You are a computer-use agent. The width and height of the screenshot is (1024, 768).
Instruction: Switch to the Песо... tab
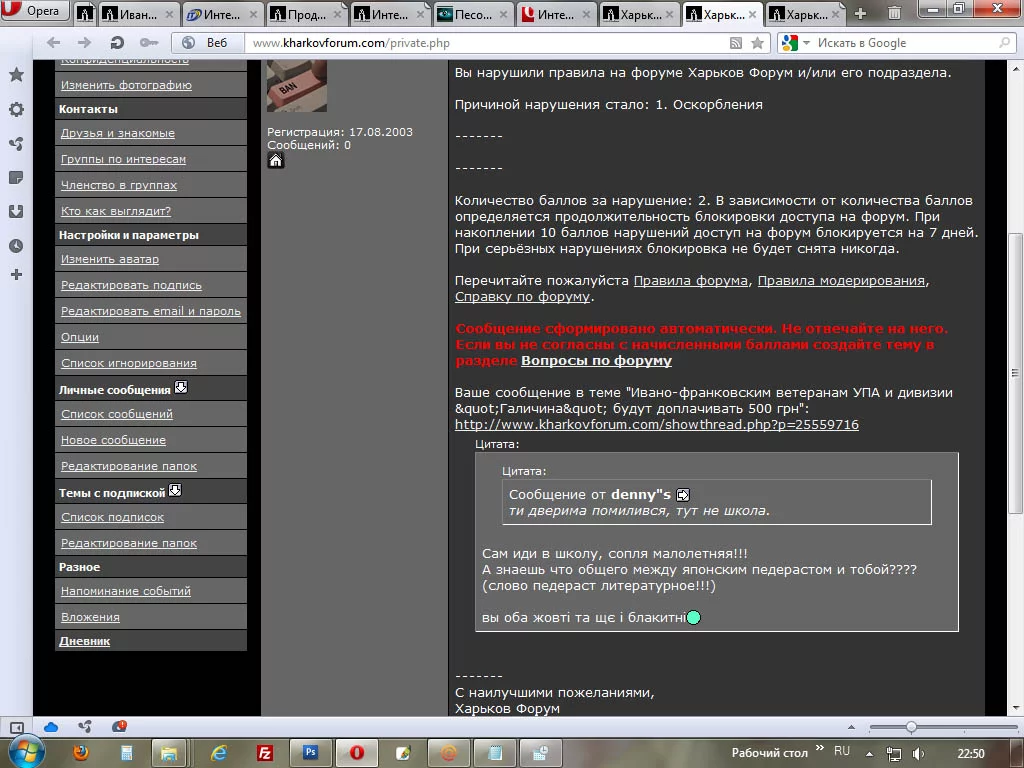pyautogui.click(x=473, y=14)
